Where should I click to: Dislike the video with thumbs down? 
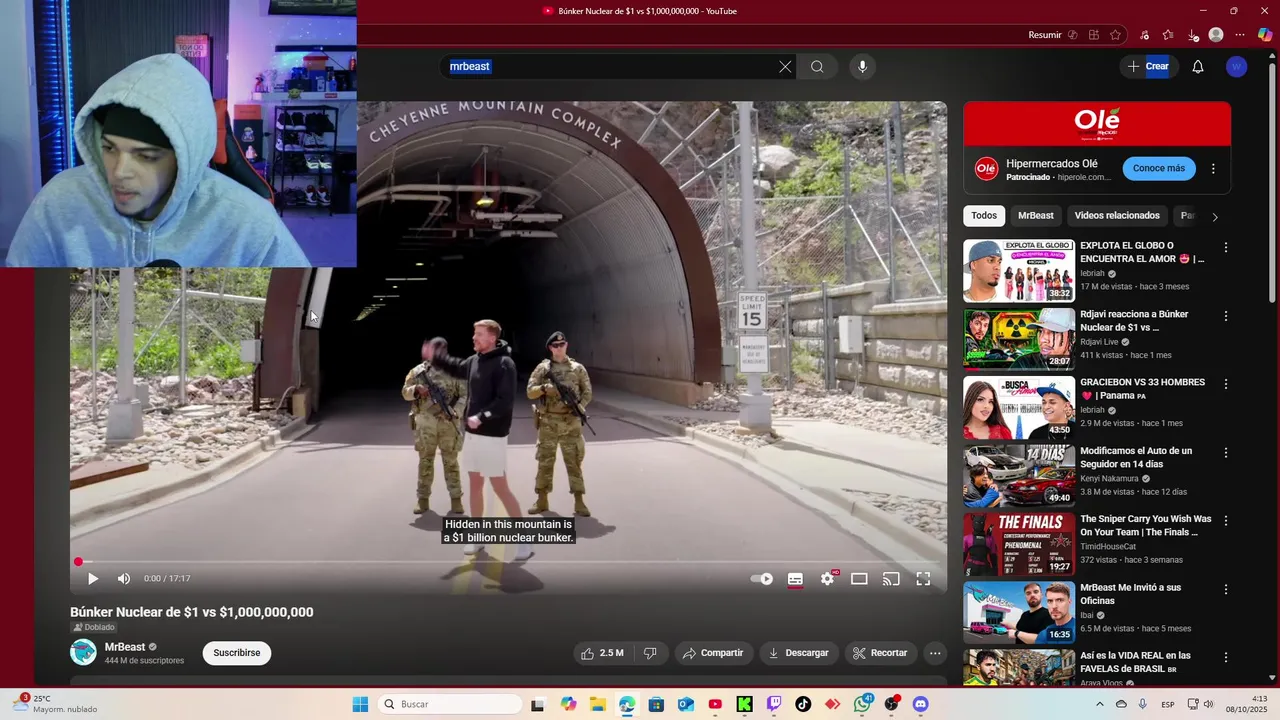[x=650, y=653]
